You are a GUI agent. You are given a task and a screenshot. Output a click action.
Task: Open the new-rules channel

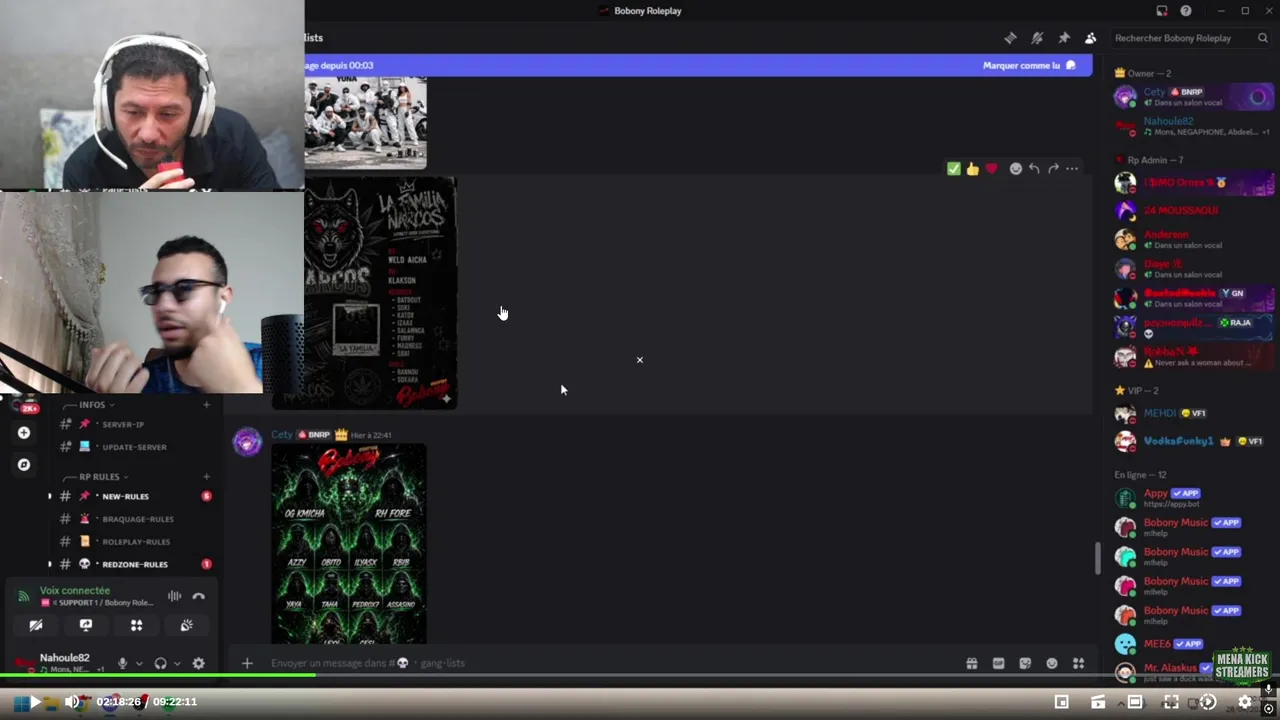125,496
